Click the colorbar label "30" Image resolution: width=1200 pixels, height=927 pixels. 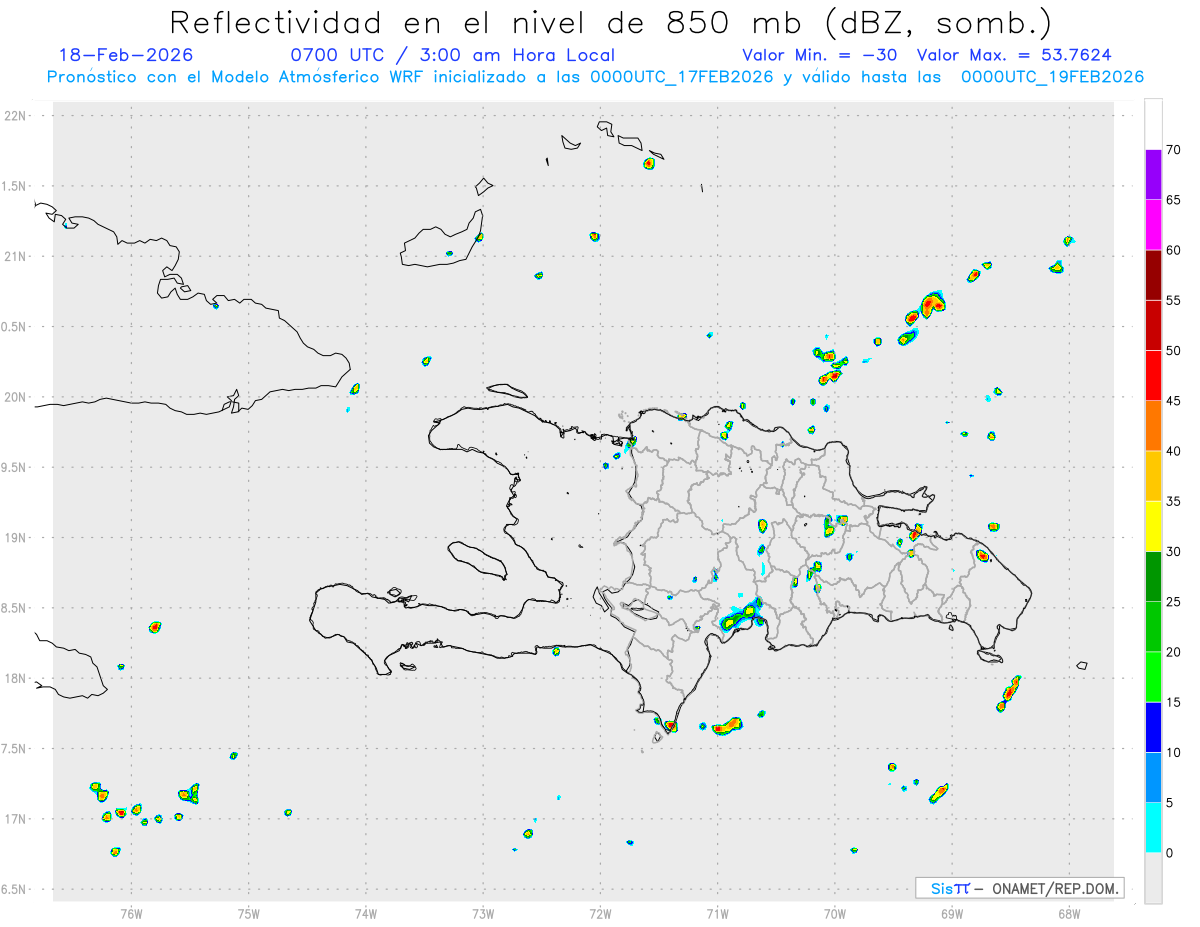tap(1173, 551)
